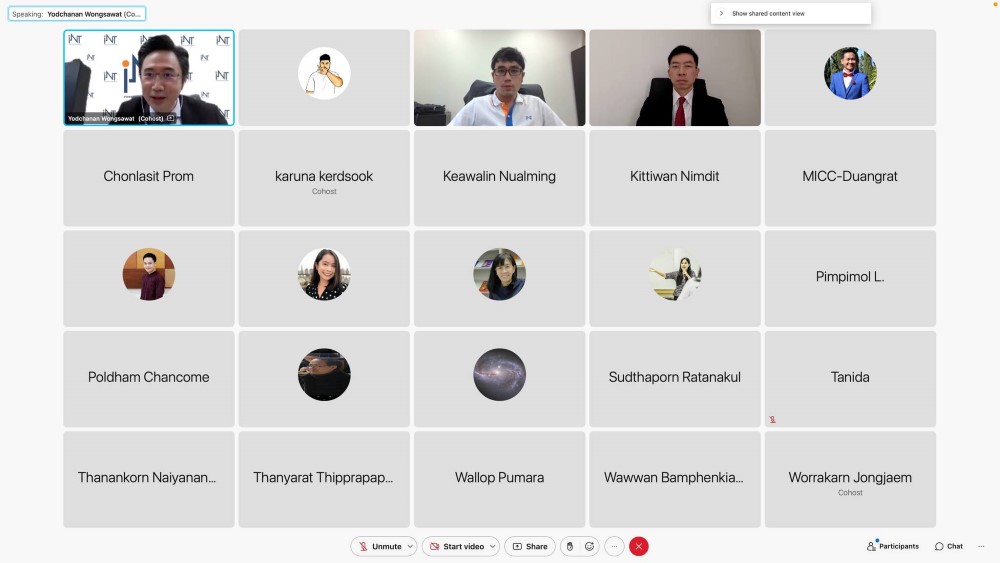
Task: Open the more options ellipsis in center toolbar
Action: [x=614, y=546]
